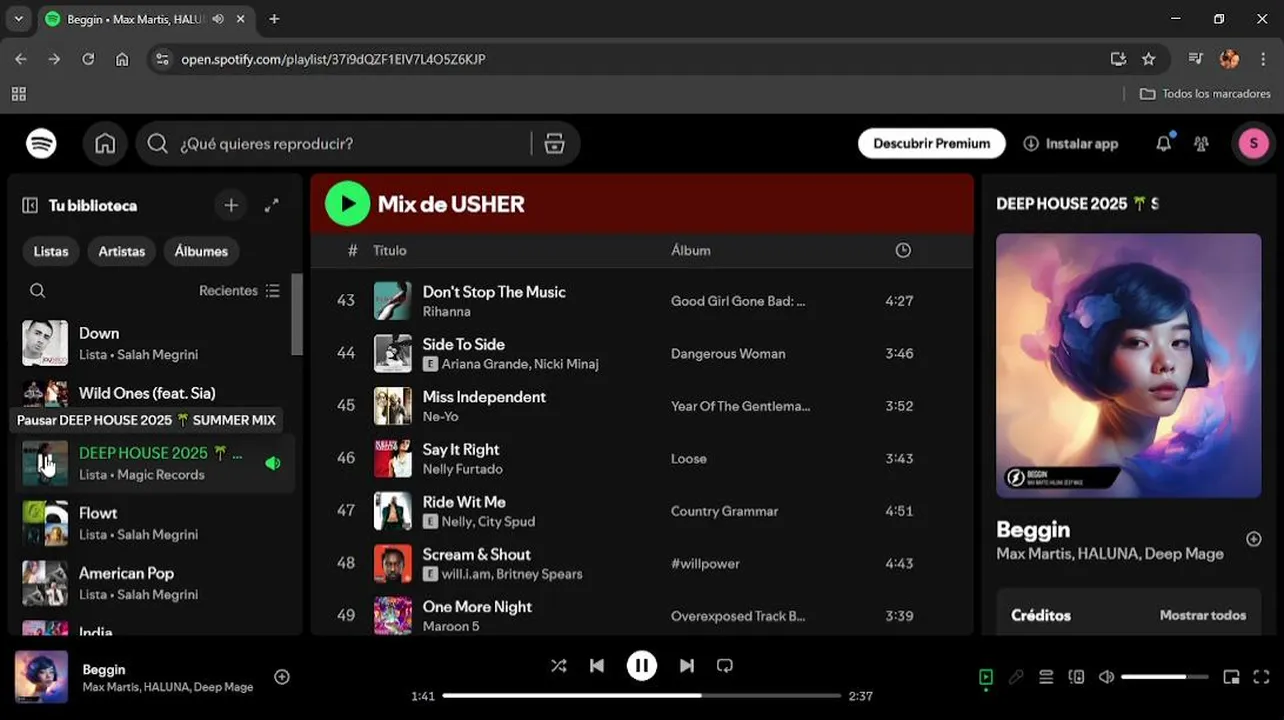1284x720 pixels.
Task: Open Todos los marcadores folder
Action: 1206,94
